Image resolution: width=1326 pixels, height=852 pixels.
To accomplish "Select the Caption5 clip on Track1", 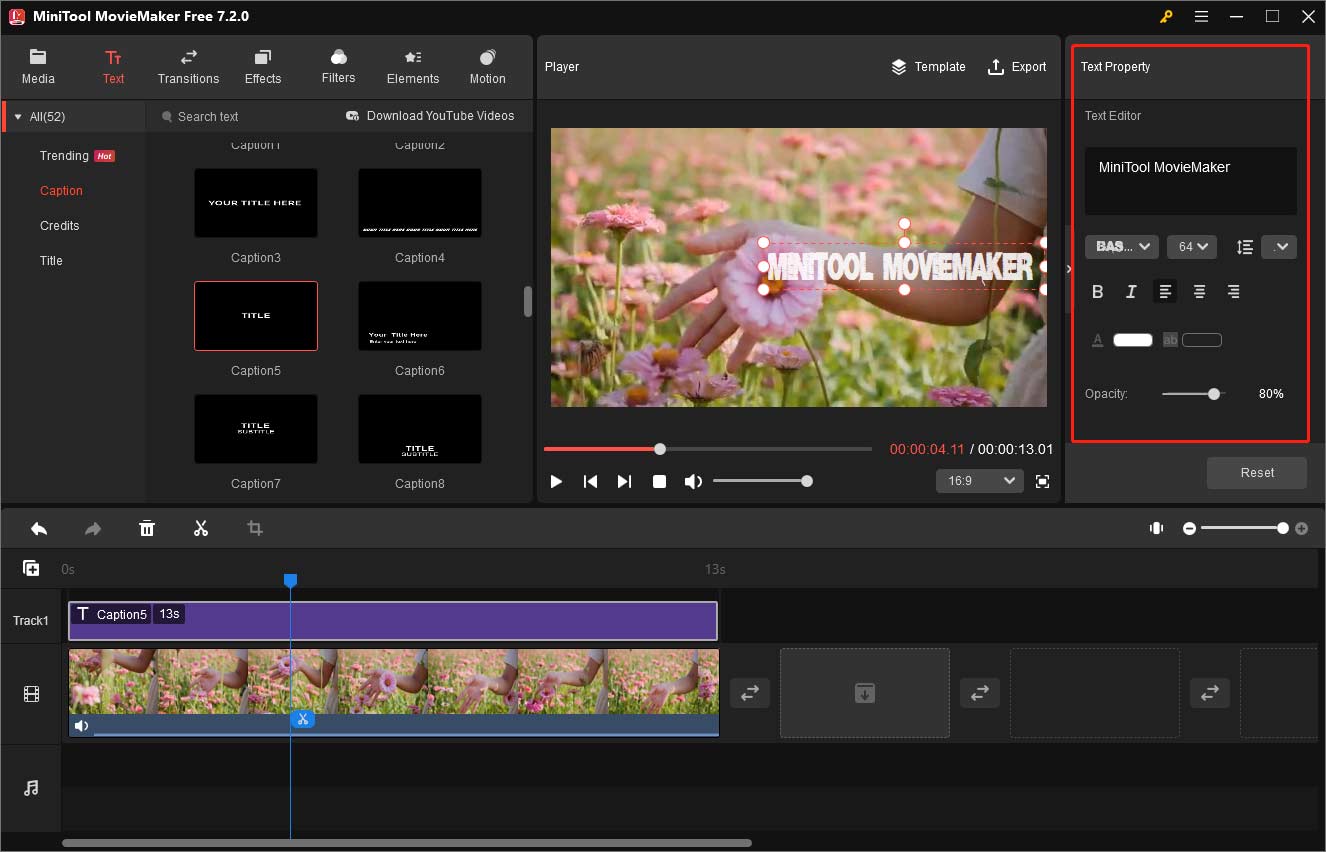I will pyautogui.click(x=393, y=621).
